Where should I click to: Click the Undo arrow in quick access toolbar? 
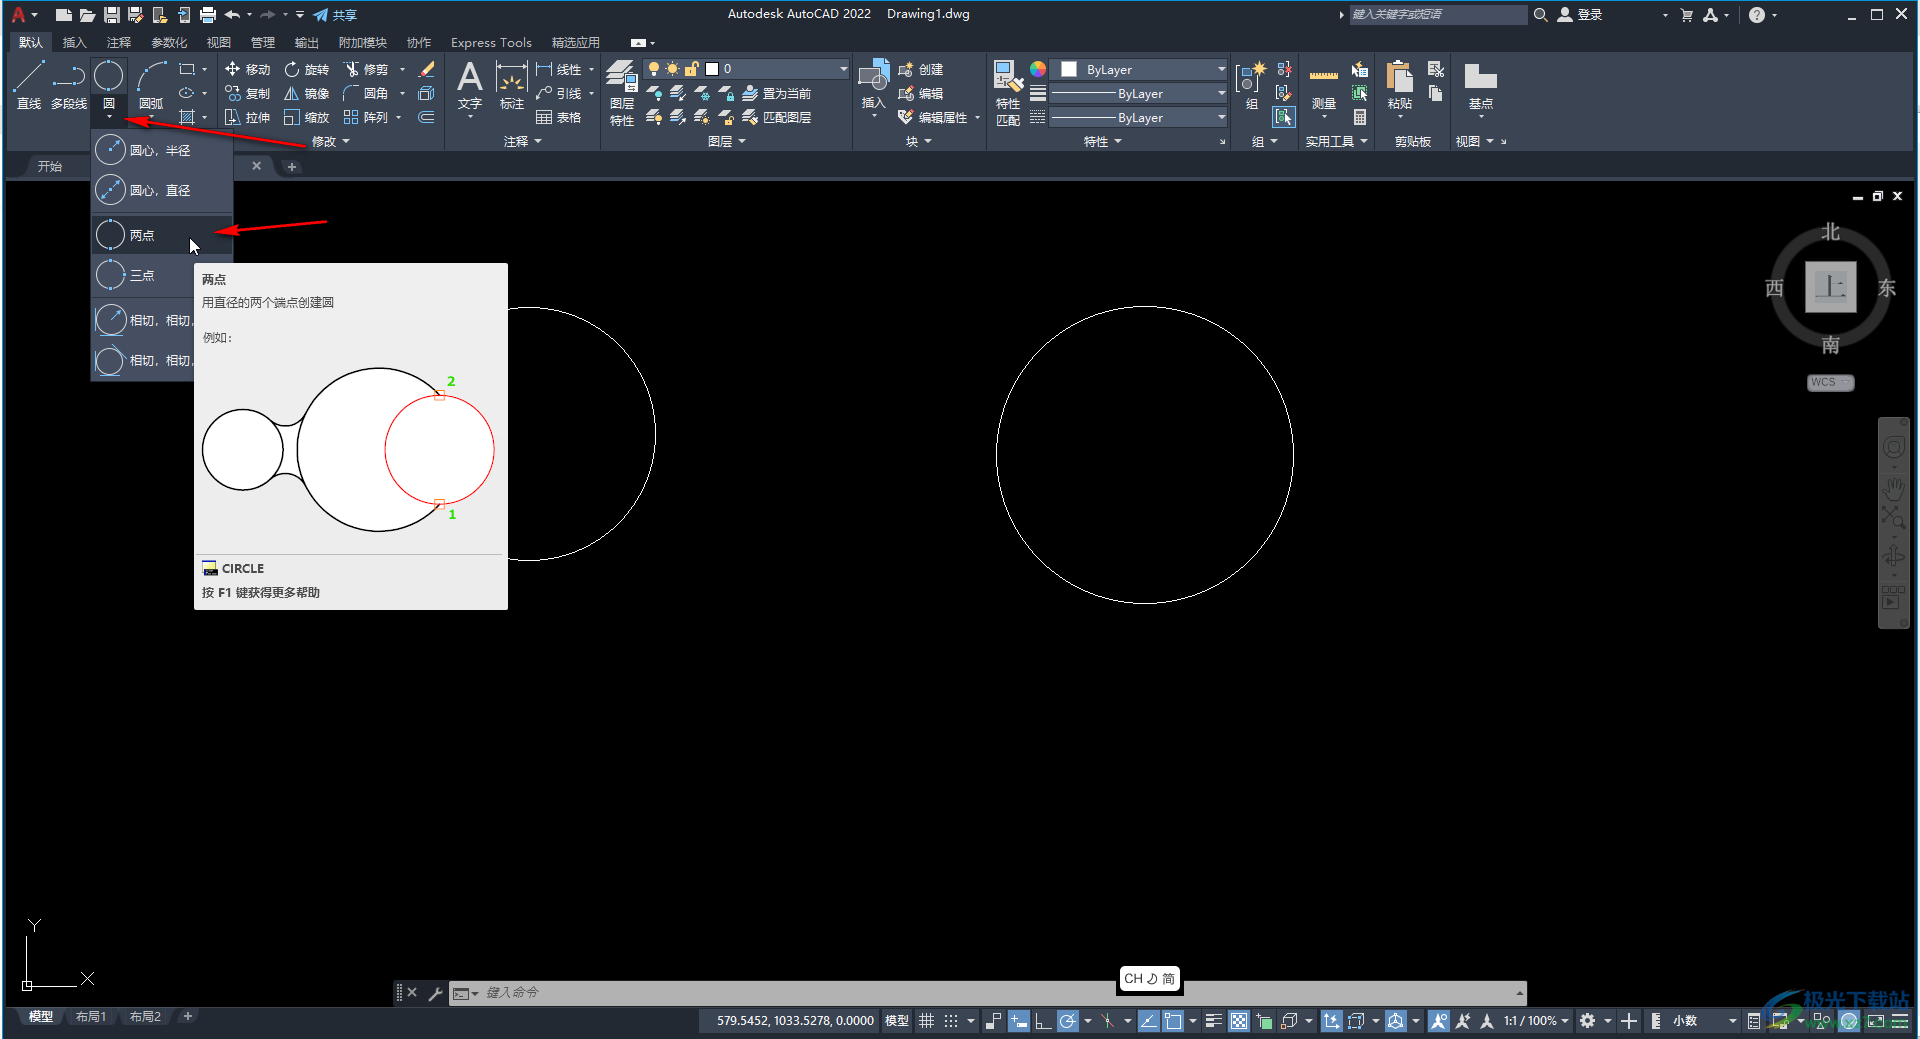click(x=232, y=15)
